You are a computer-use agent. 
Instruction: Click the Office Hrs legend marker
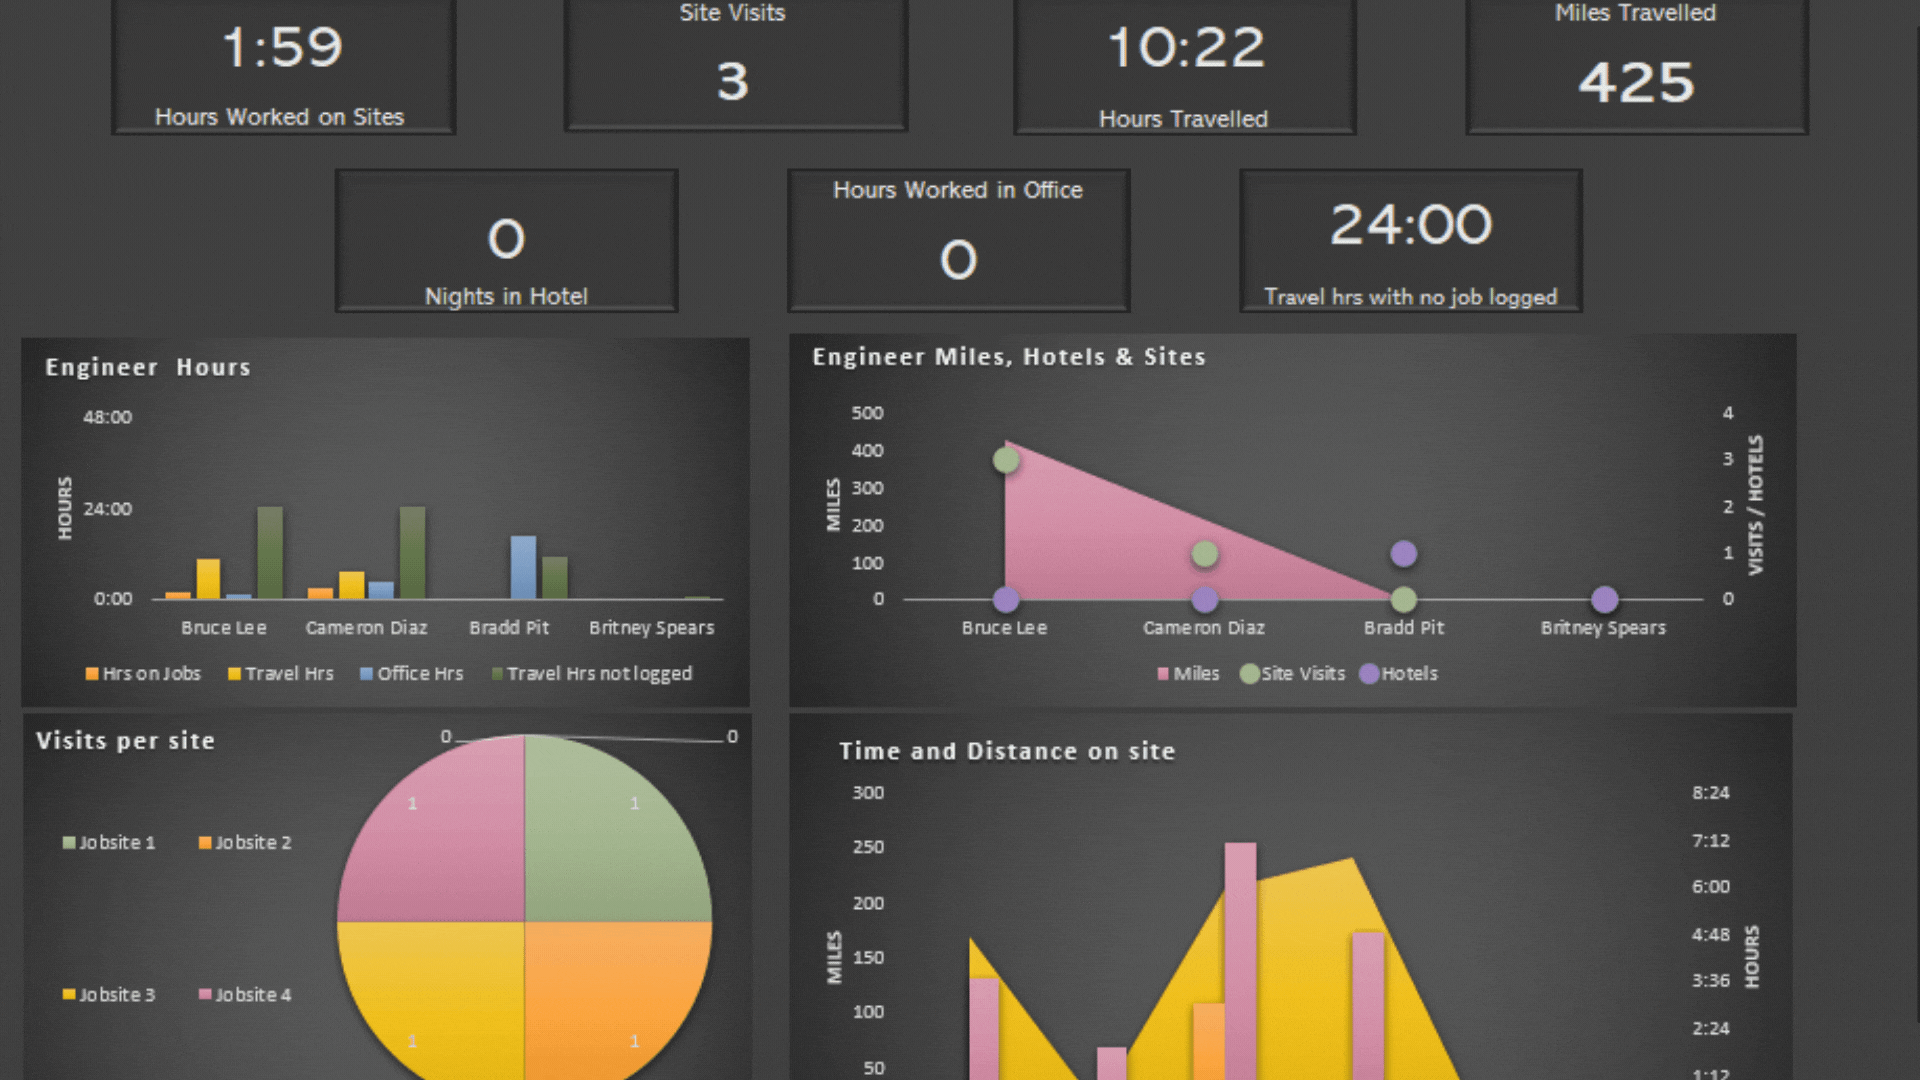click(366, 674)
